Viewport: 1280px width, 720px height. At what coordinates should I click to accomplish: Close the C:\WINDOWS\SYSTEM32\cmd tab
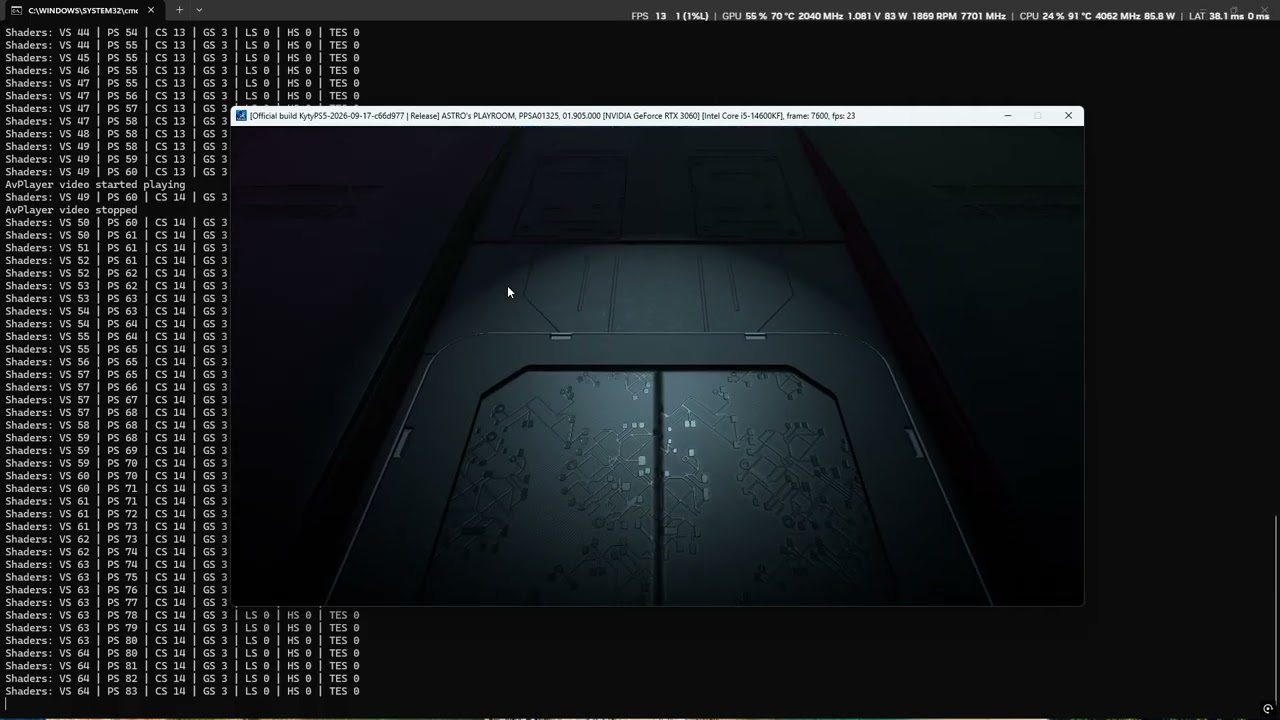[x=151, y=10]
